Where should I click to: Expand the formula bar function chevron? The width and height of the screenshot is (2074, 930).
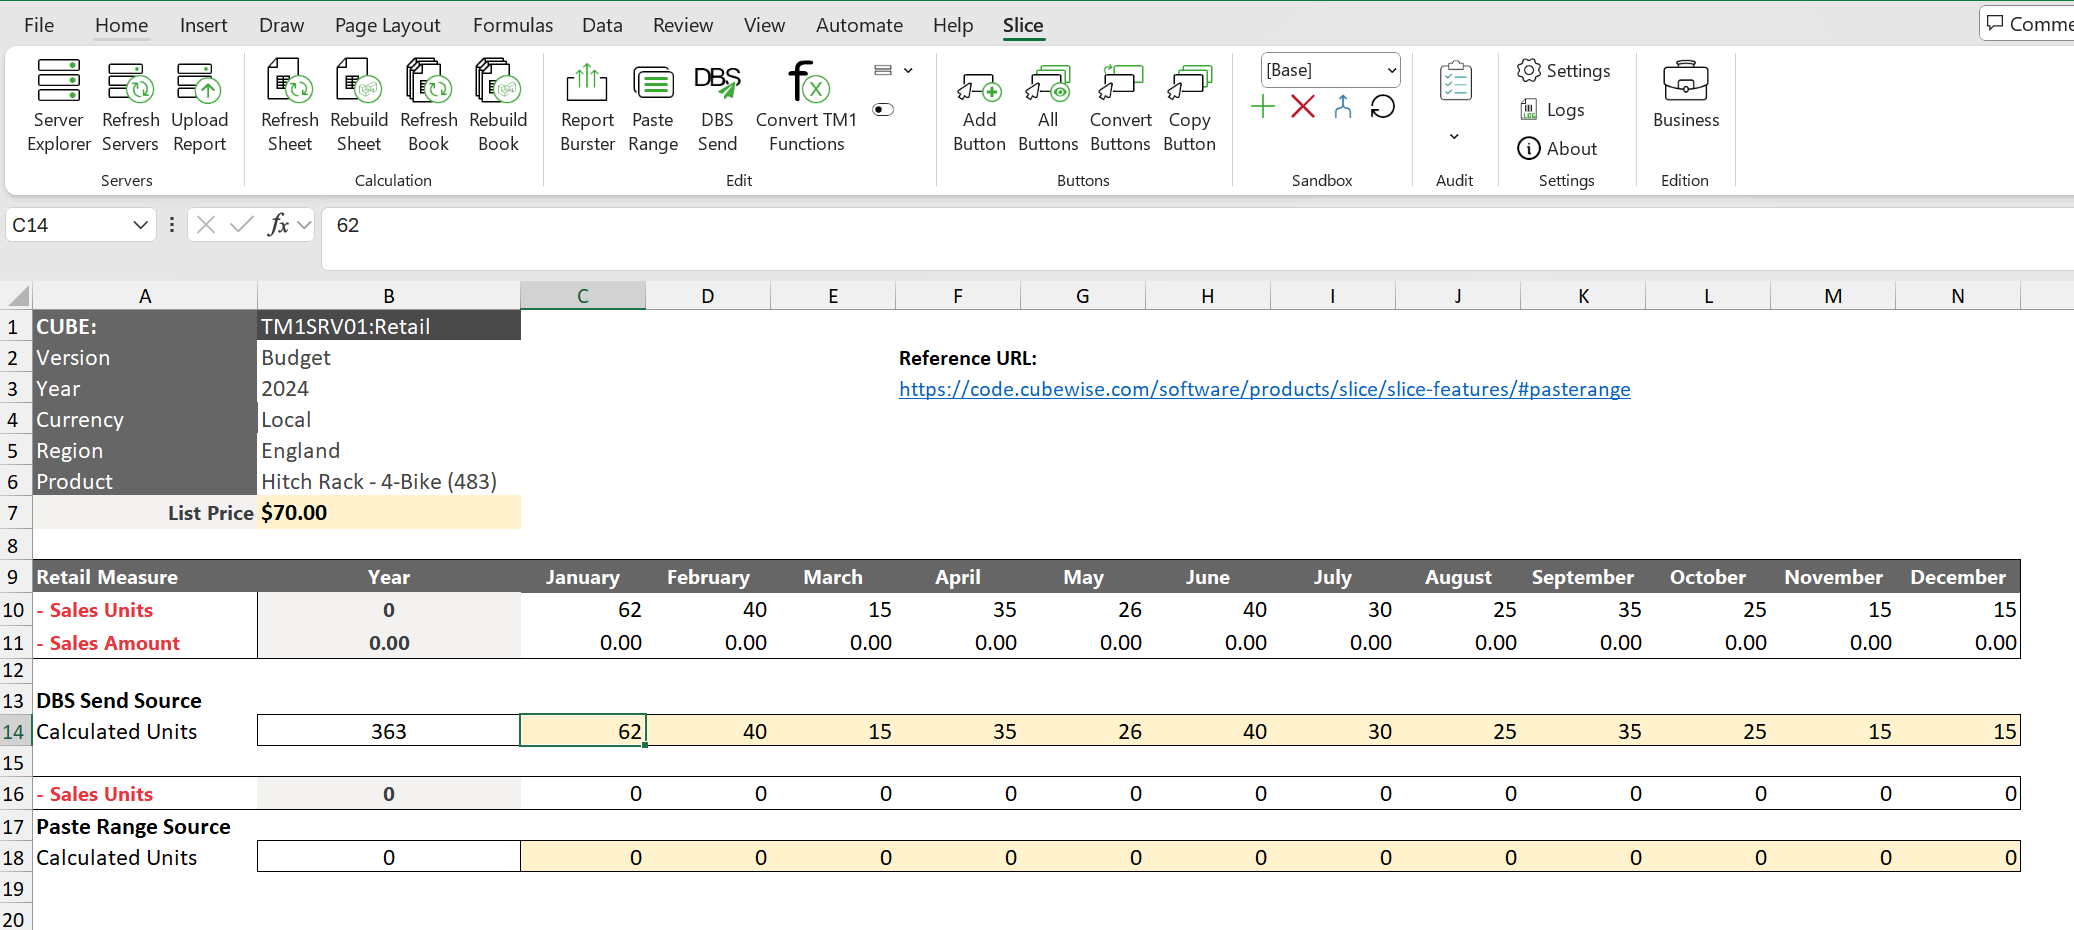pyautogui.click(x=304, y=225)
